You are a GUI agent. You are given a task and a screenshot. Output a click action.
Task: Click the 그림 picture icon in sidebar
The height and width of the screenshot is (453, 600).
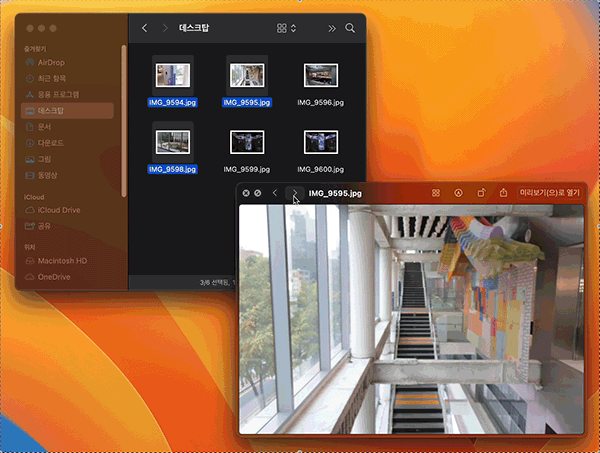tap(30, 159)
